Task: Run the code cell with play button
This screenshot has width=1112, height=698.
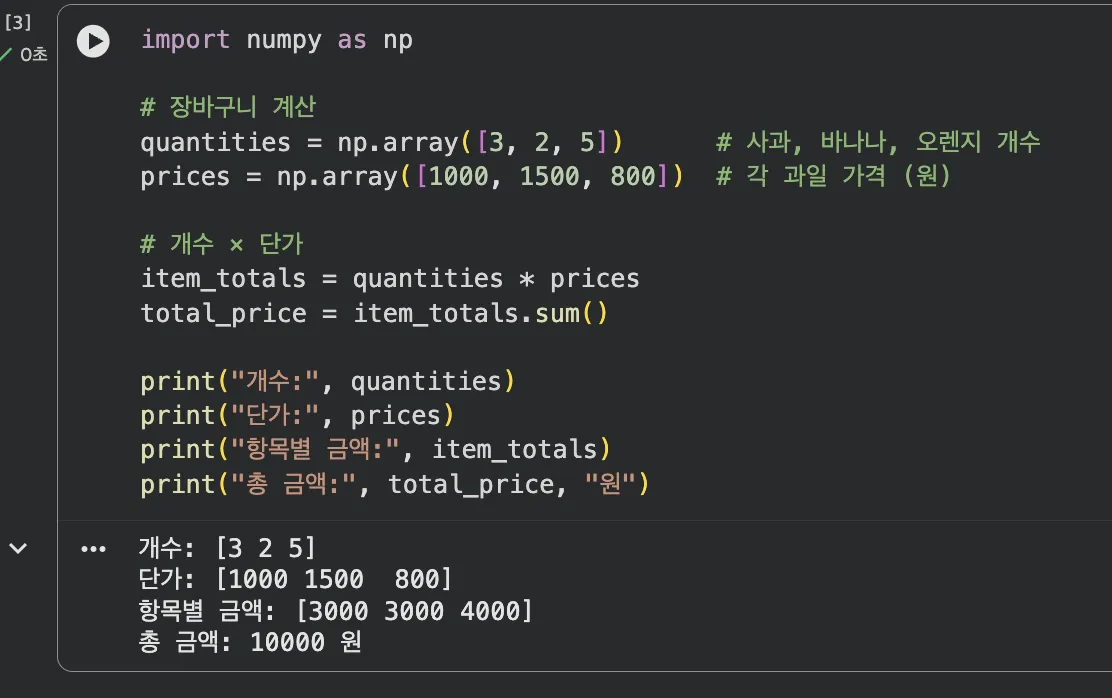Action: click(93, 41)
